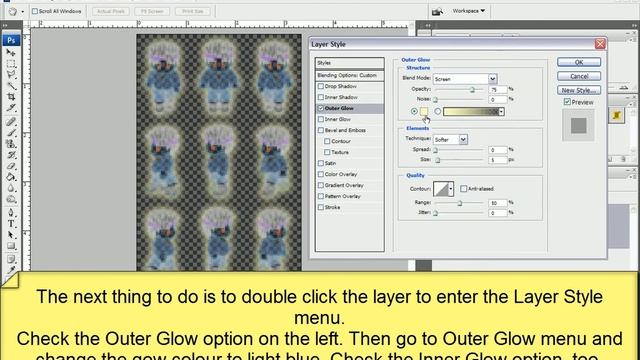The image size is (640, 360).
Task: Select the Crop tool
Action: coord(11,97)
